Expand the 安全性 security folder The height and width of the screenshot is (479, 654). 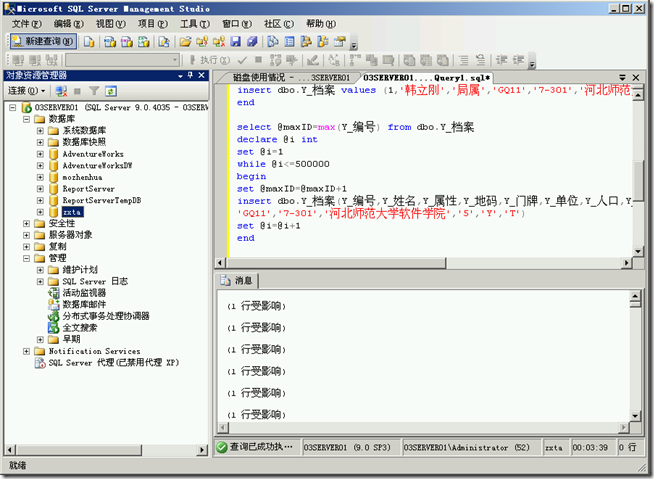point(26,224)
